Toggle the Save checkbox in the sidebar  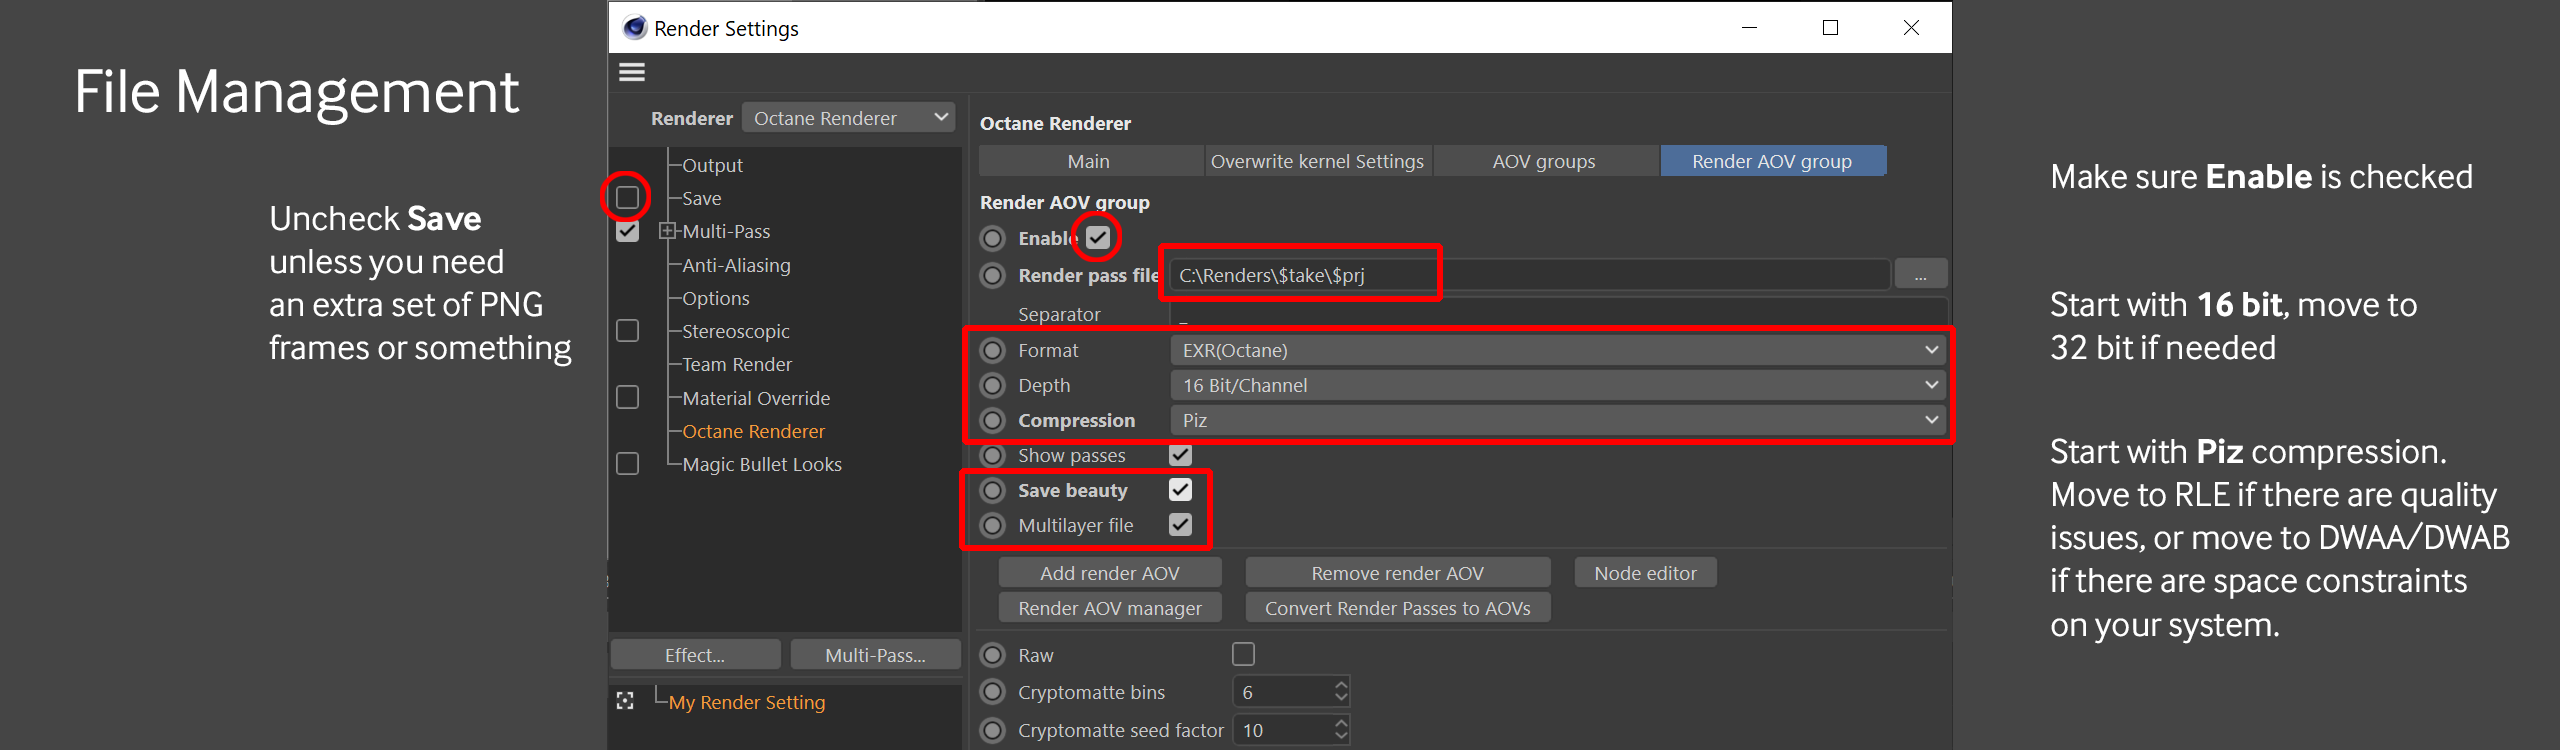(x=627, y=197)
